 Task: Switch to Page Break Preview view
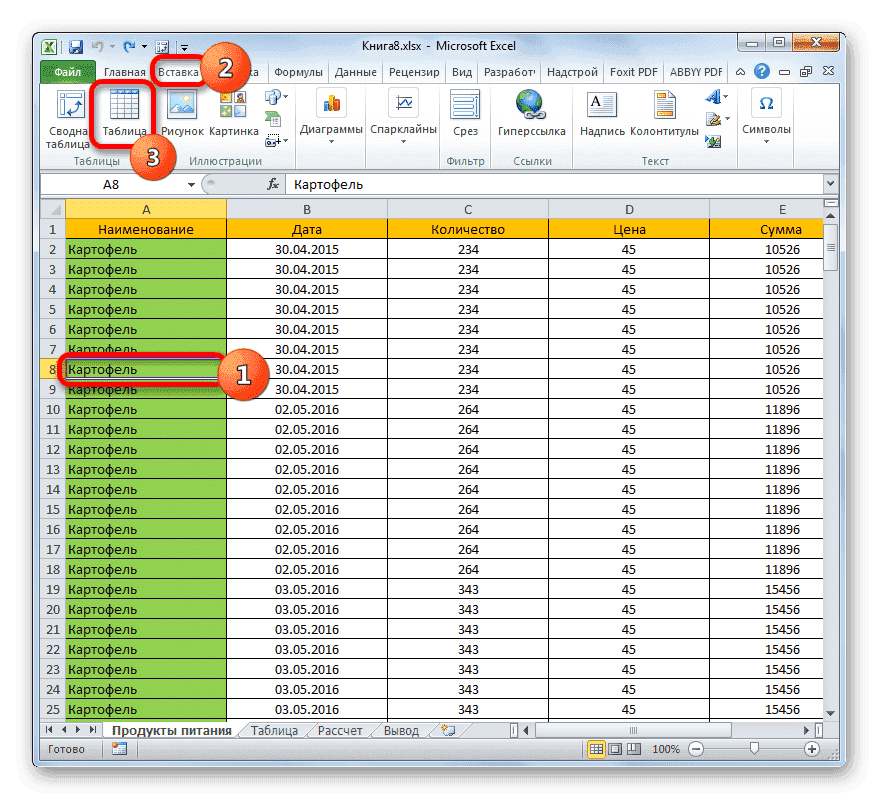pos(634,749)
